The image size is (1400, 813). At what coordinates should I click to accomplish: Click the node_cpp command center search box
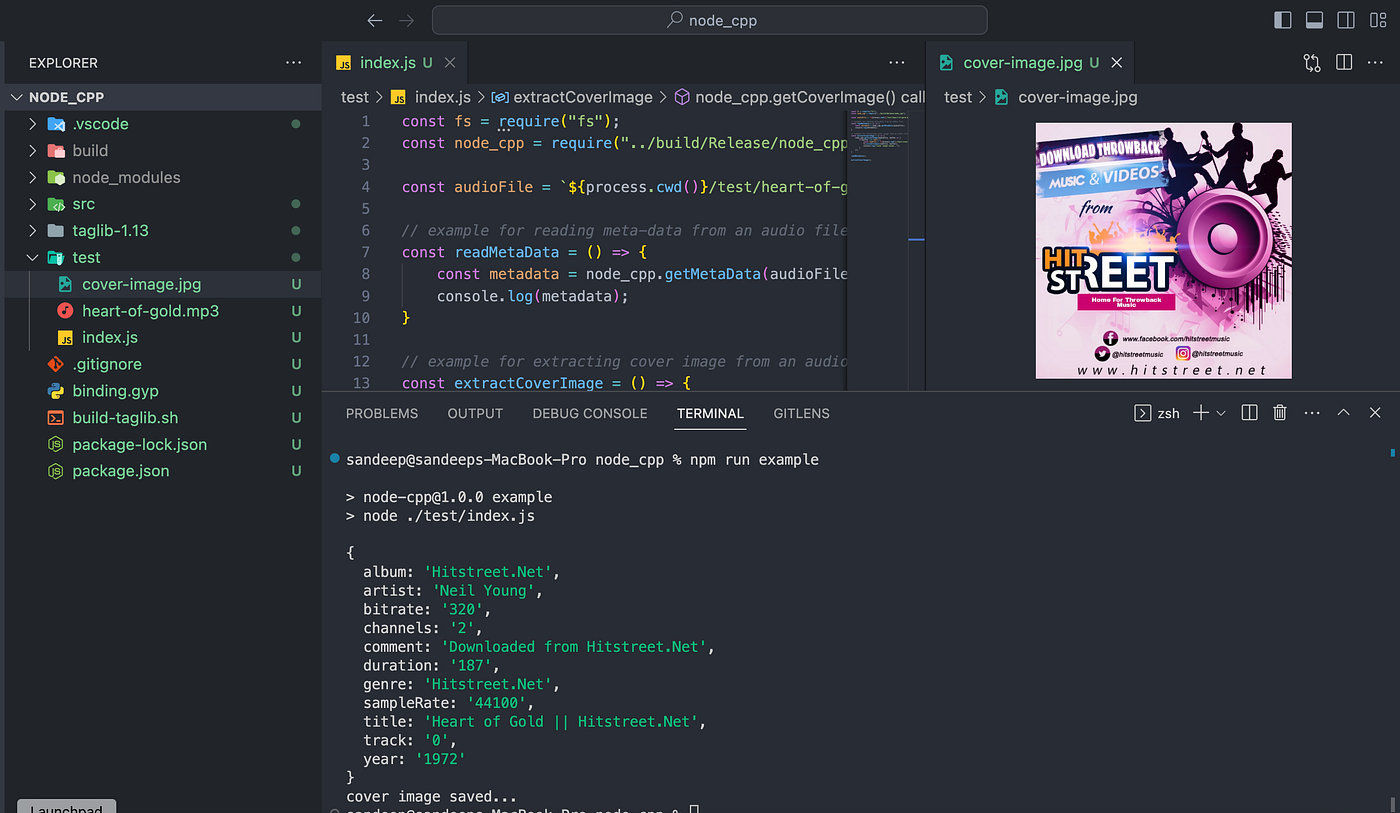pyautogui.click(x=709, y=20)
